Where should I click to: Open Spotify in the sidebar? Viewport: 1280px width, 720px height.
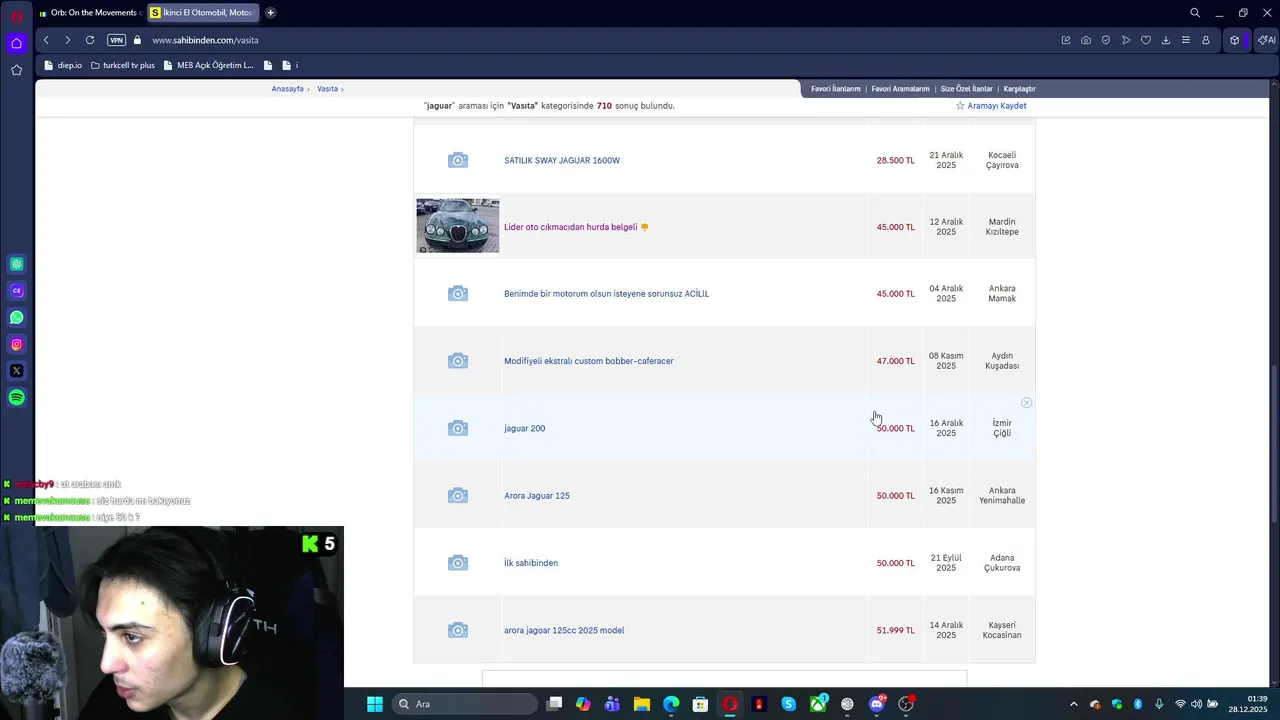(x=16, y=397)
